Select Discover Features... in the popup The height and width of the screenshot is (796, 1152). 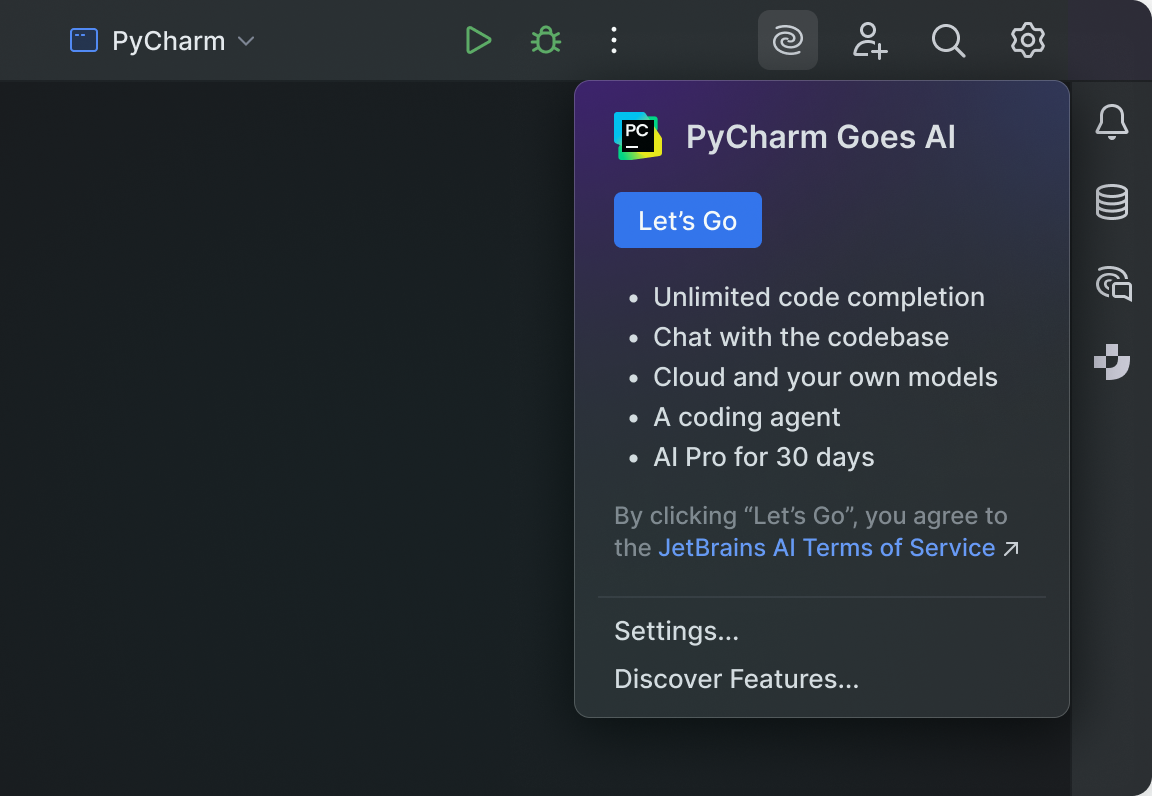736,678
